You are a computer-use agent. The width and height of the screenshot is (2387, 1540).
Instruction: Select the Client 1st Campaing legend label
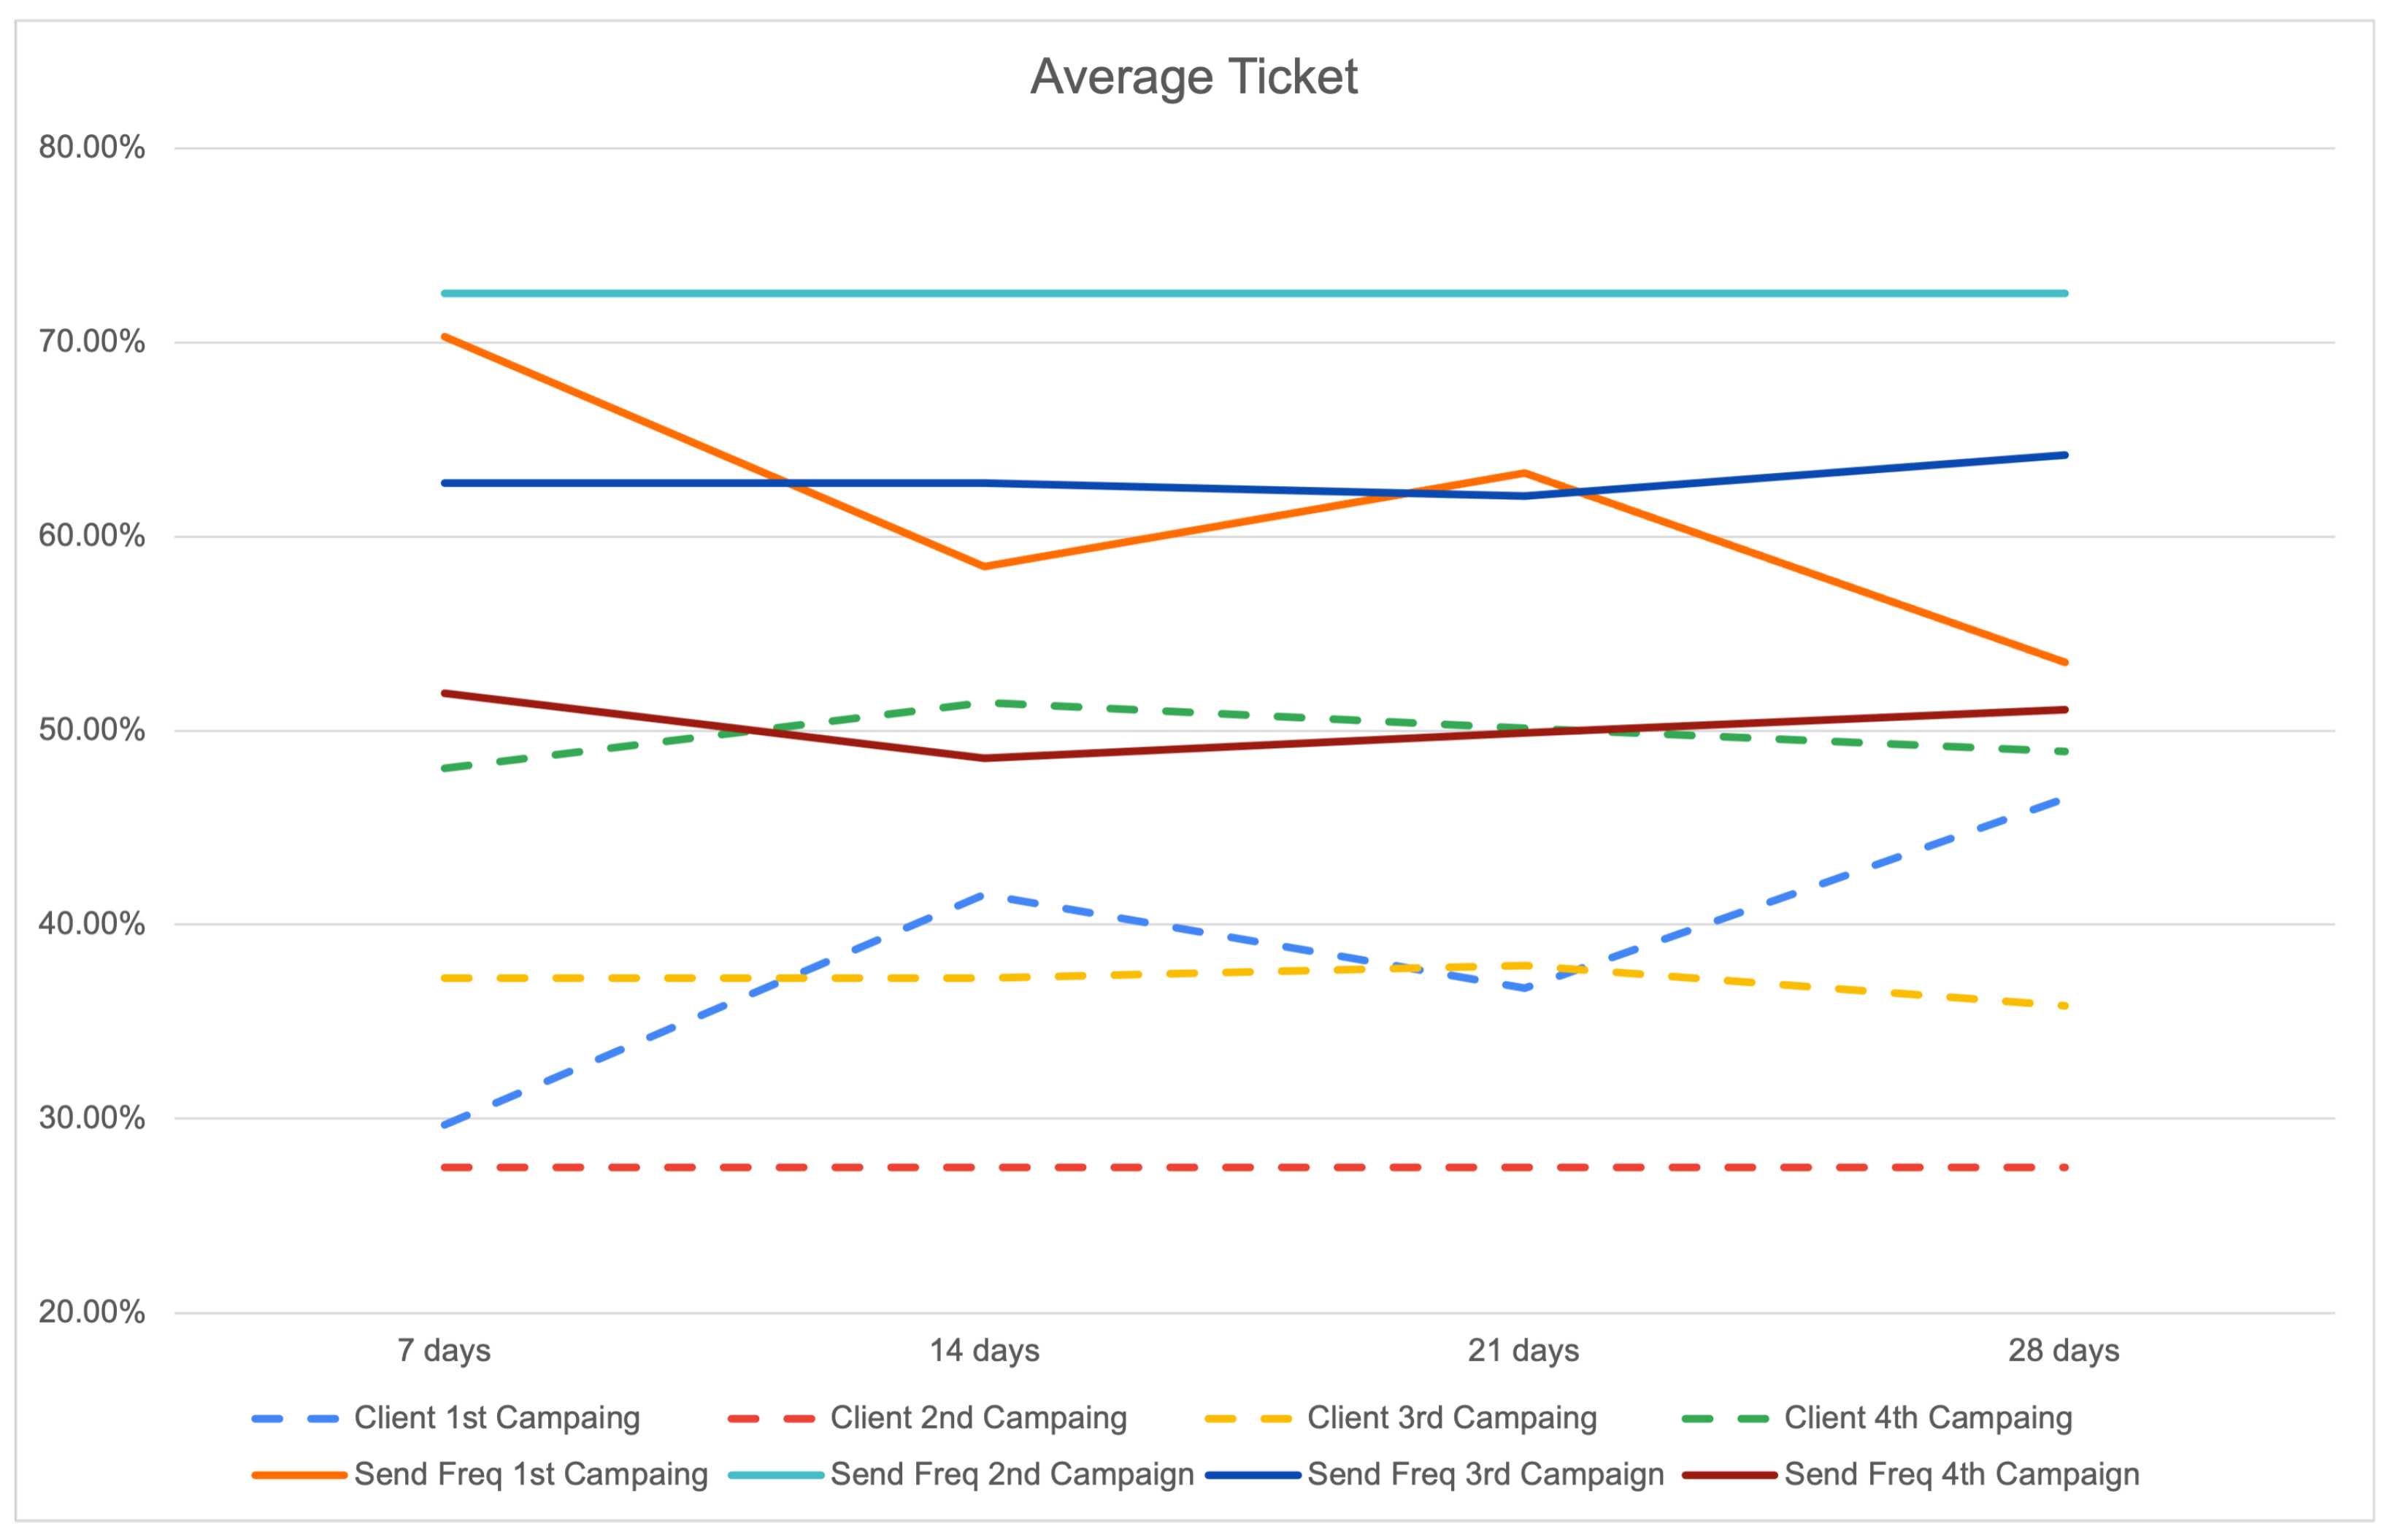click(496, 1418)
